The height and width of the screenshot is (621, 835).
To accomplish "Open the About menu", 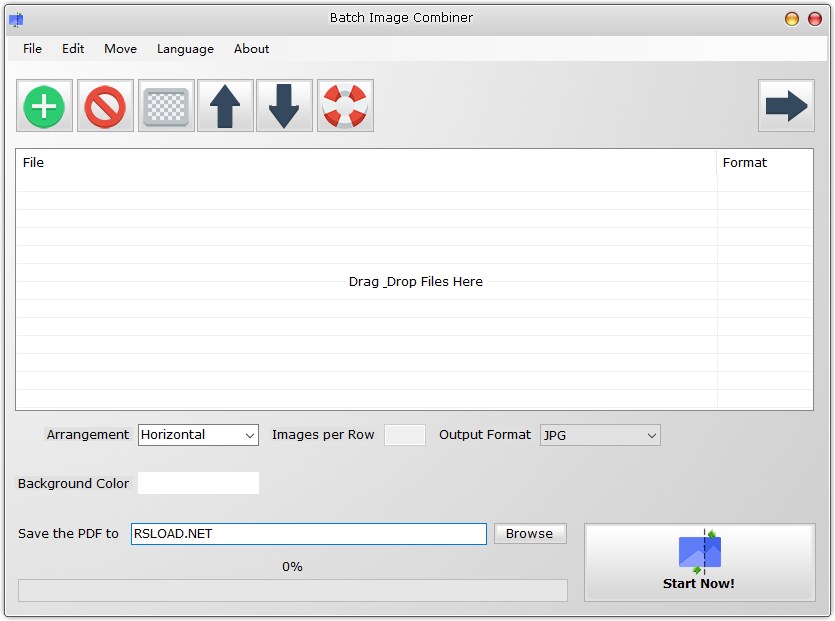I will pos(250,48).
